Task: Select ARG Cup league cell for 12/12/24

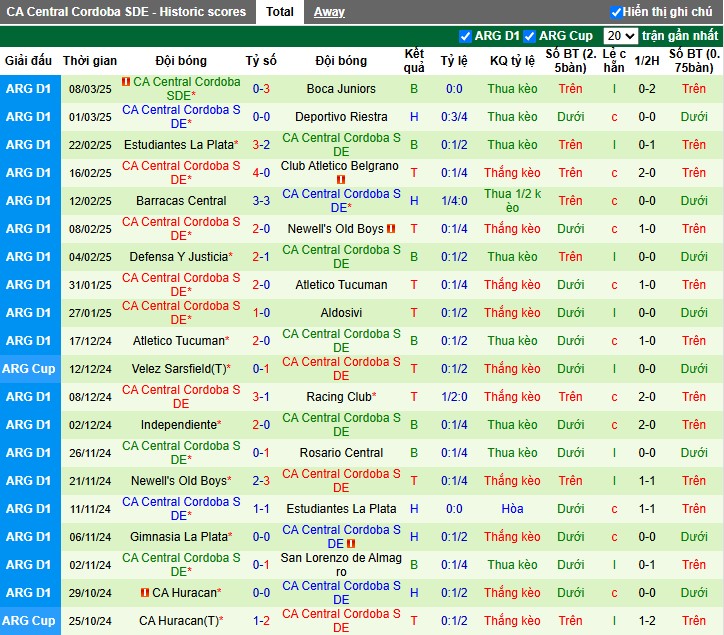Action: click(x=29, y=369)
